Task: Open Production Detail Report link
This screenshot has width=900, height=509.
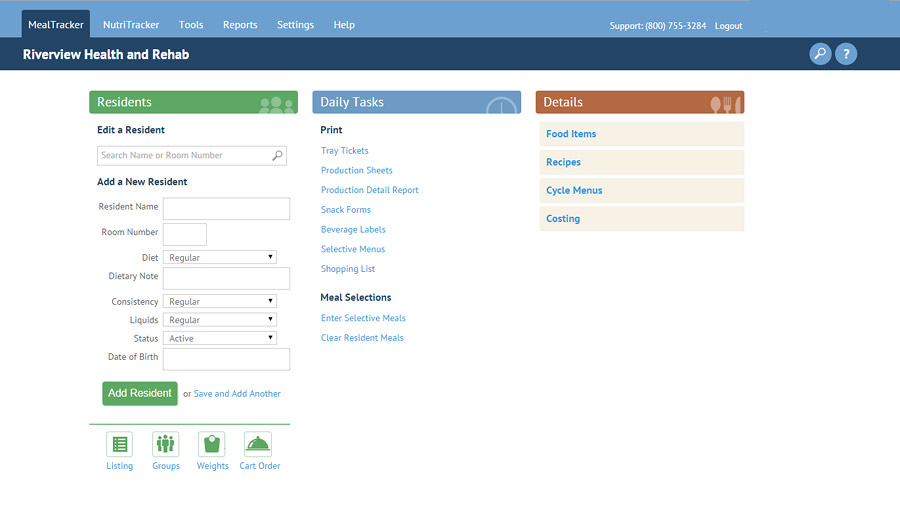Action: (370, 190)
